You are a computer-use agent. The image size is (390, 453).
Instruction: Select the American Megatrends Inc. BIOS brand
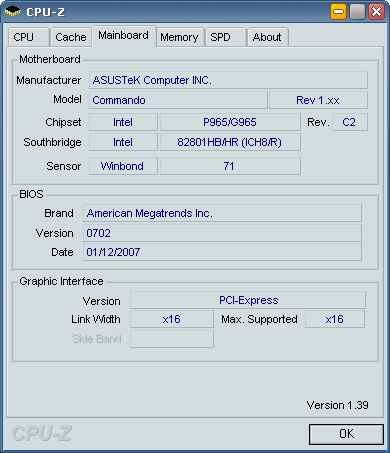[222, 213]
